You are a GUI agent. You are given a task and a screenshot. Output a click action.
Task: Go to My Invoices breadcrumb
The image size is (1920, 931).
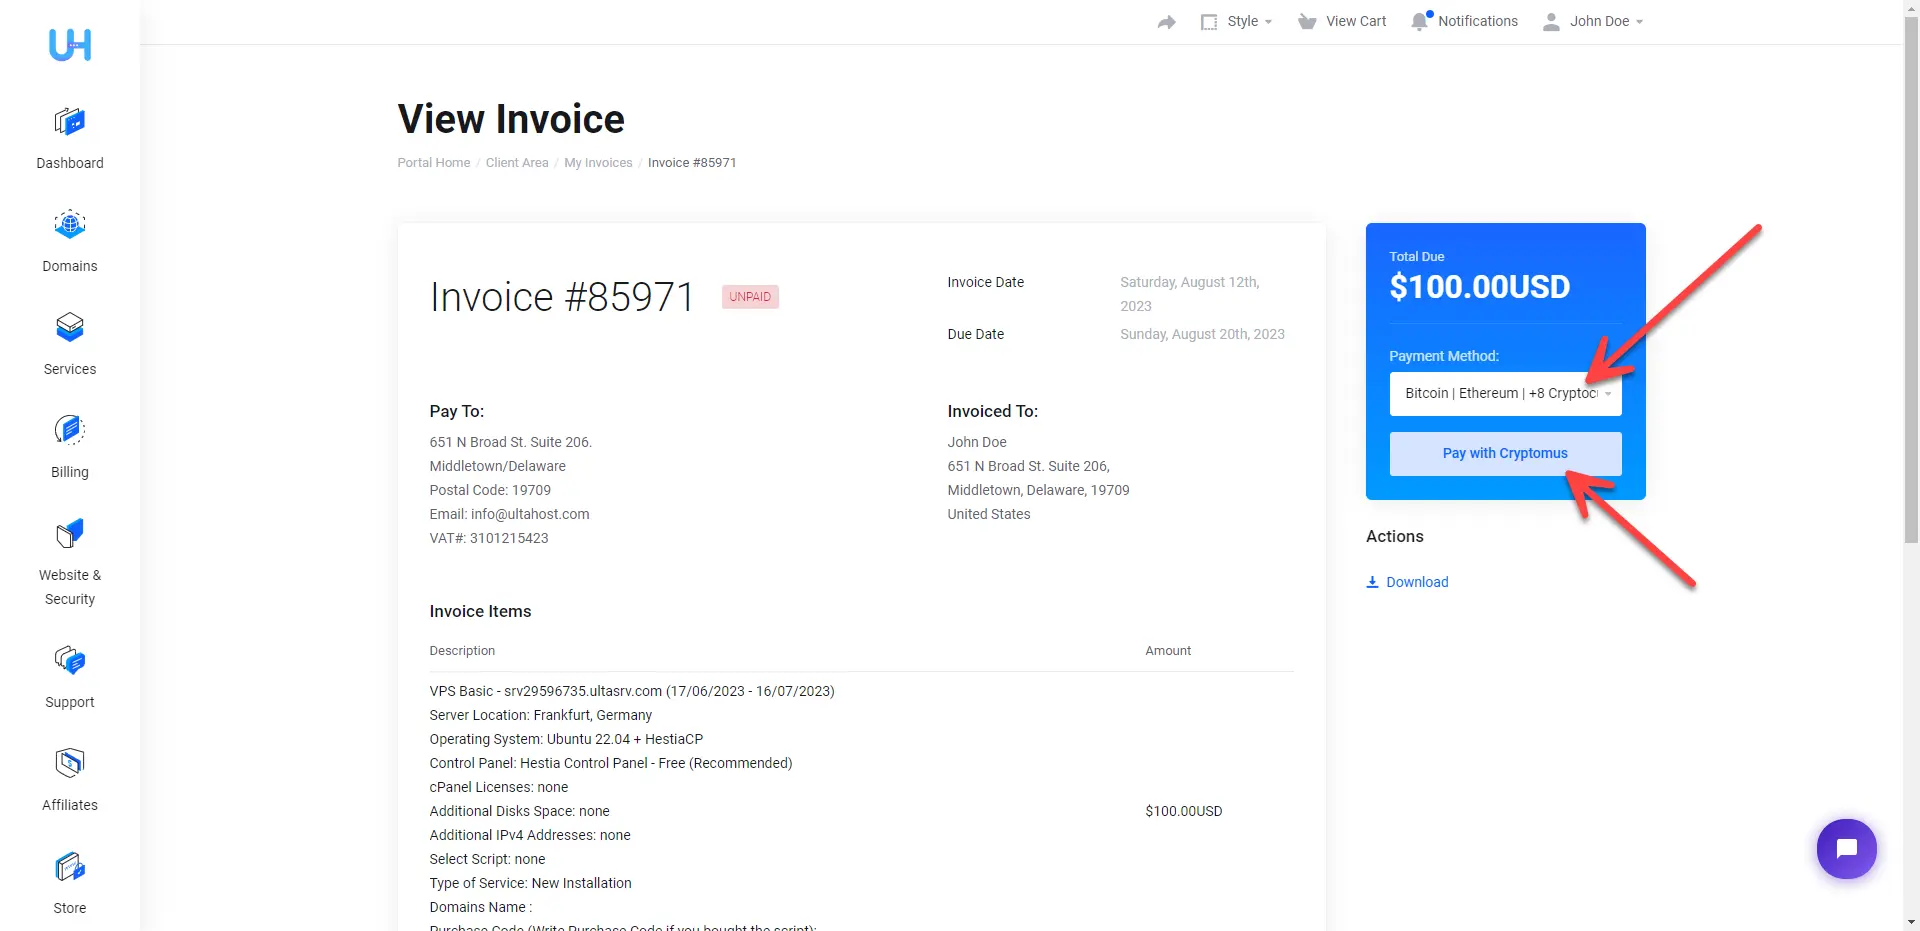598,162
